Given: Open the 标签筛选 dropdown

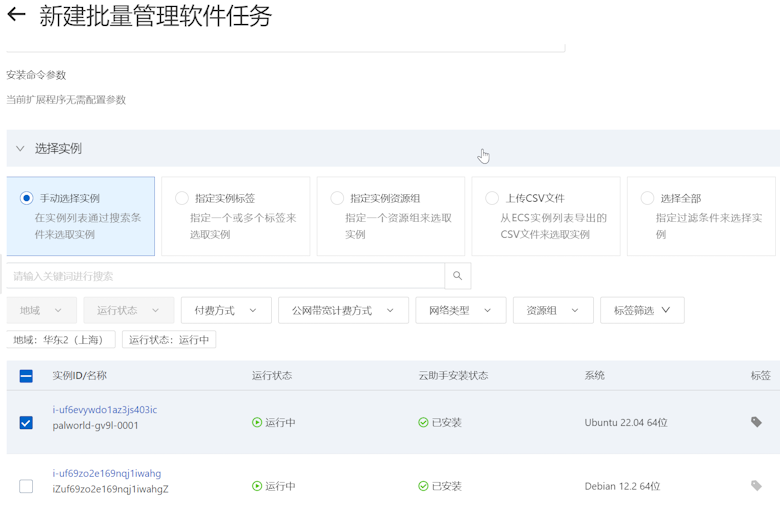Looking at the screenshot, I should (642, 310).
